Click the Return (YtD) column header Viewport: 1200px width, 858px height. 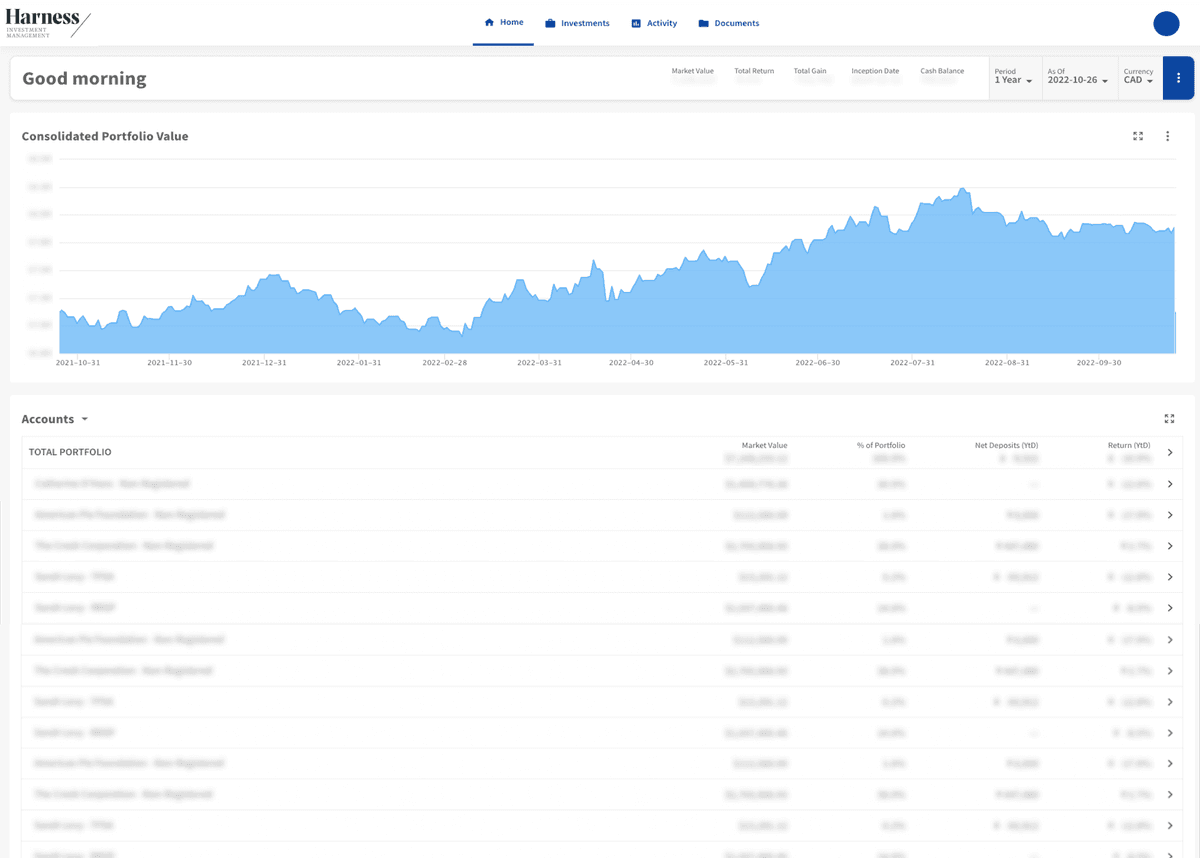[x=1128, y=445]
